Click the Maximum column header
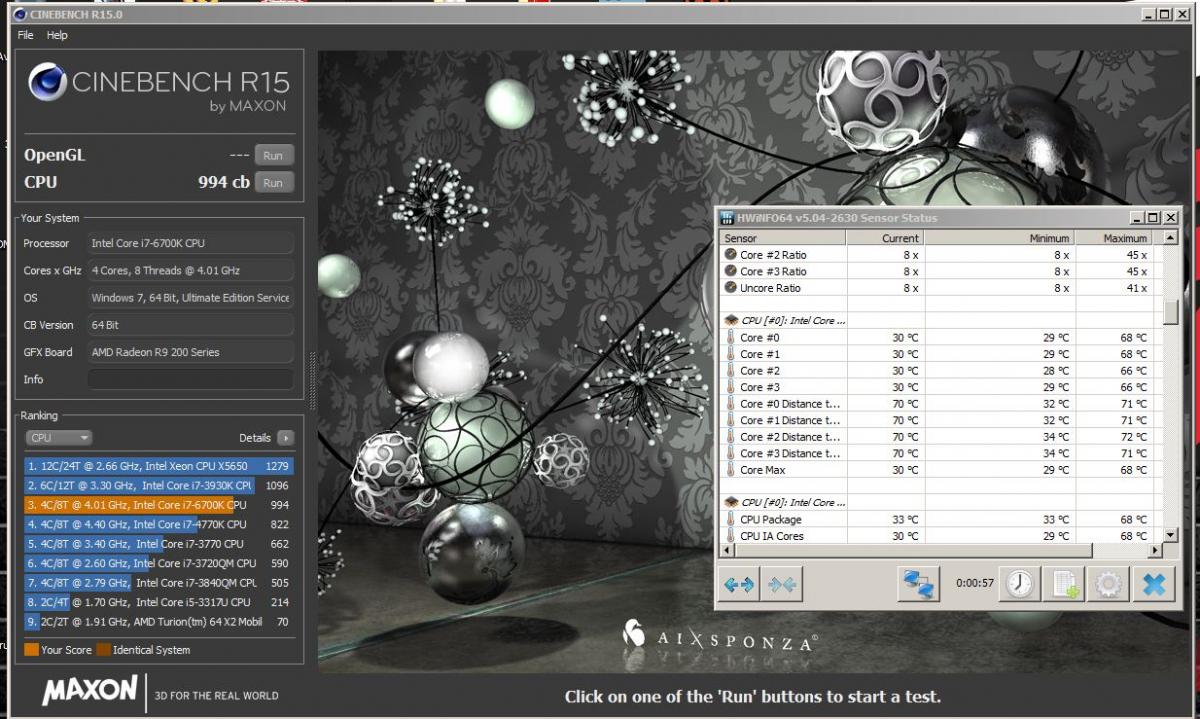 pyautogui.click(x=1113, y=238)
